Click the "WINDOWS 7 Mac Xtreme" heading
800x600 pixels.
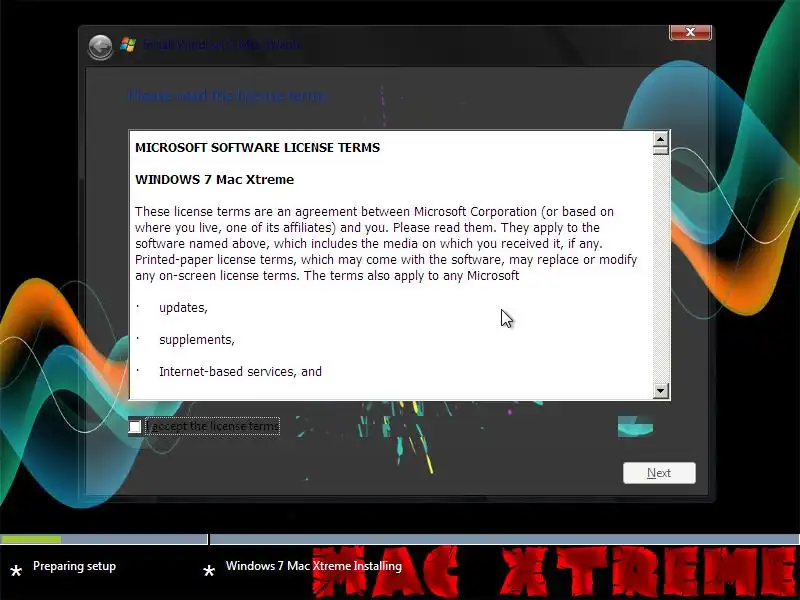click(214, 180)
